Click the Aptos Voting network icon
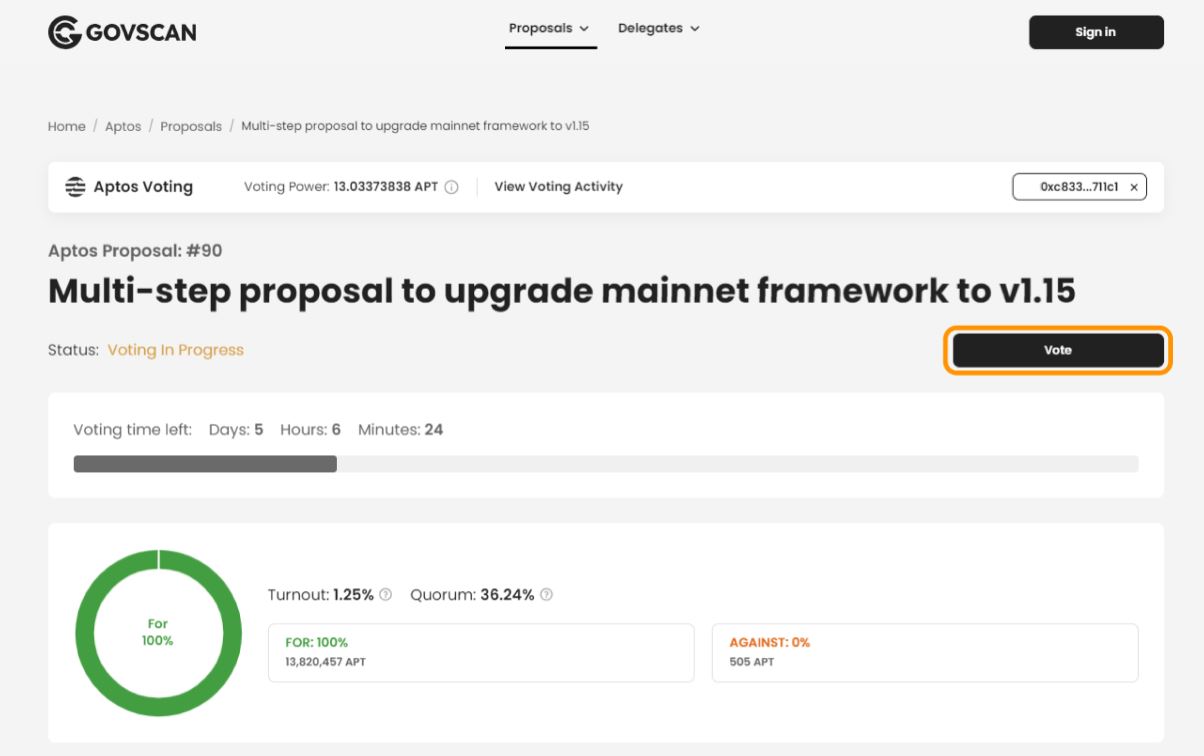Screen dimensions: 1204x756 tap(73, 186)
